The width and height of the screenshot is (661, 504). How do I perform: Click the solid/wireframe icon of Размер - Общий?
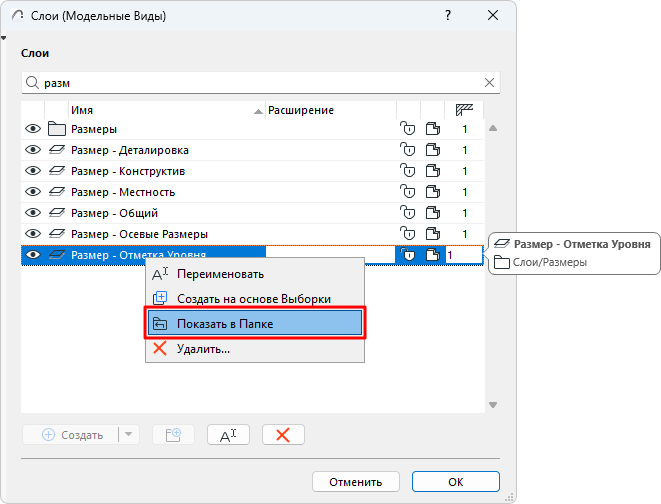coord(433,213)
